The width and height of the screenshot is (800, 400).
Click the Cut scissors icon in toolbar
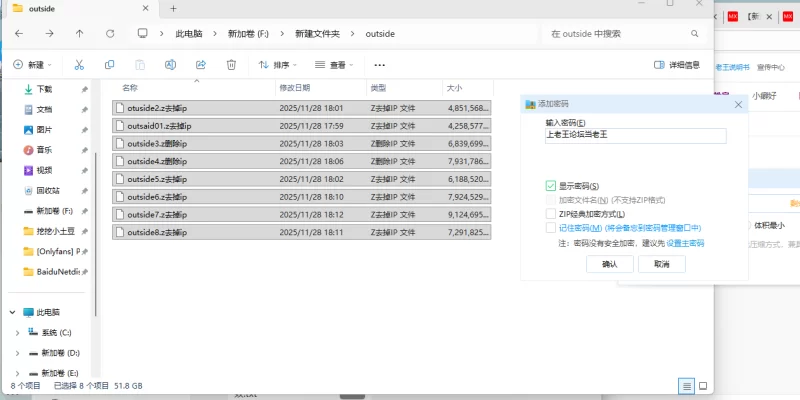tap(78, 65)
